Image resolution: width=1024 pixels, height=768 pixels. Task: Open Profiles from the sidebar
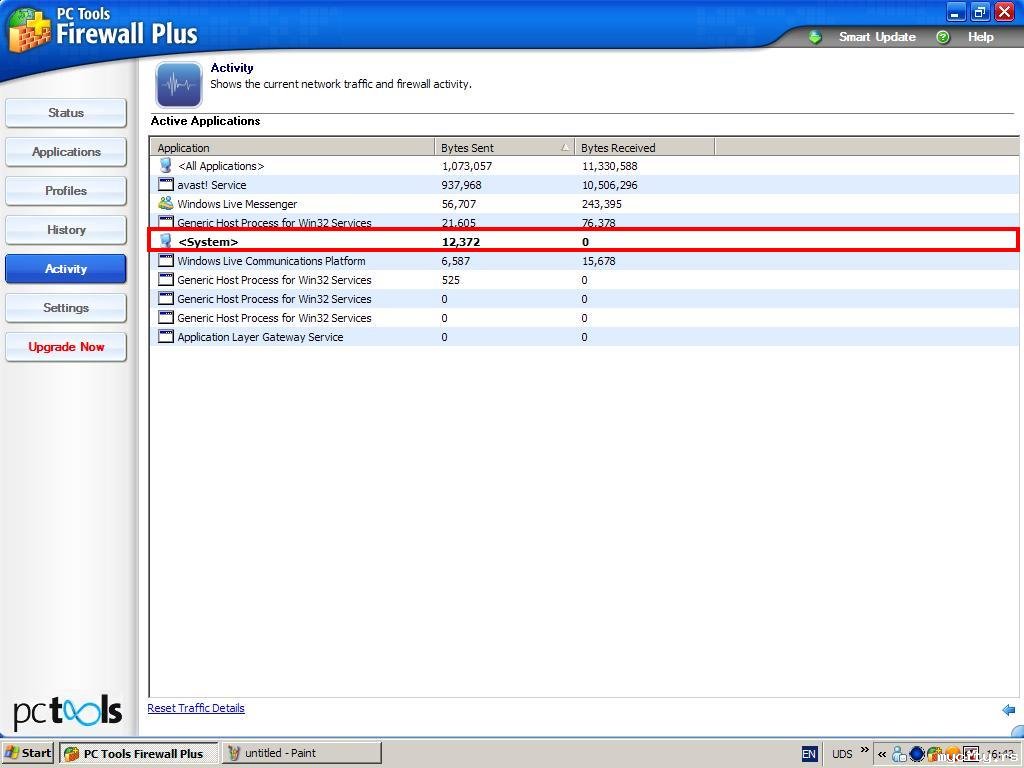click(x=65, y=191)
